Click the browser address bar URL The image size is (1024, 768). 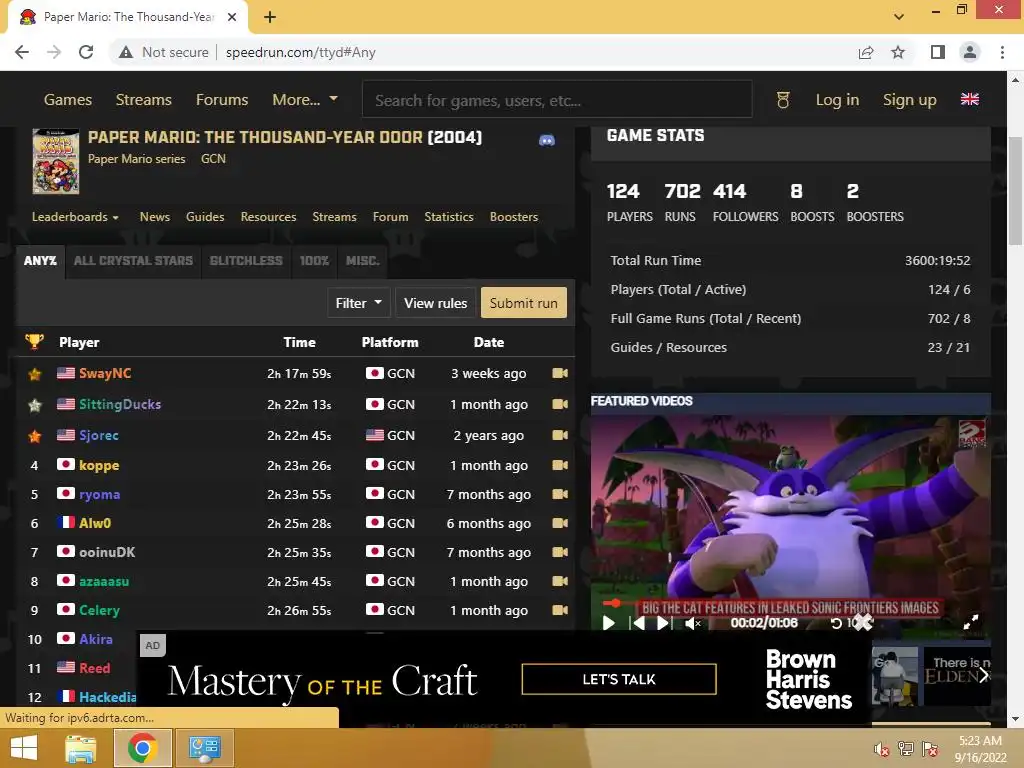(x=300, y=52)
